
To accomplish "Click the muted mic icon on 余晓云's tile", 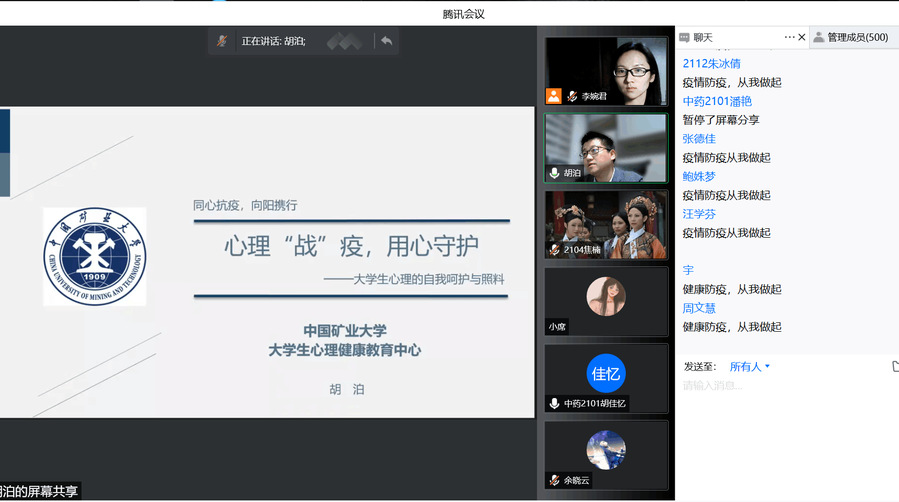I will coord(554,481).
